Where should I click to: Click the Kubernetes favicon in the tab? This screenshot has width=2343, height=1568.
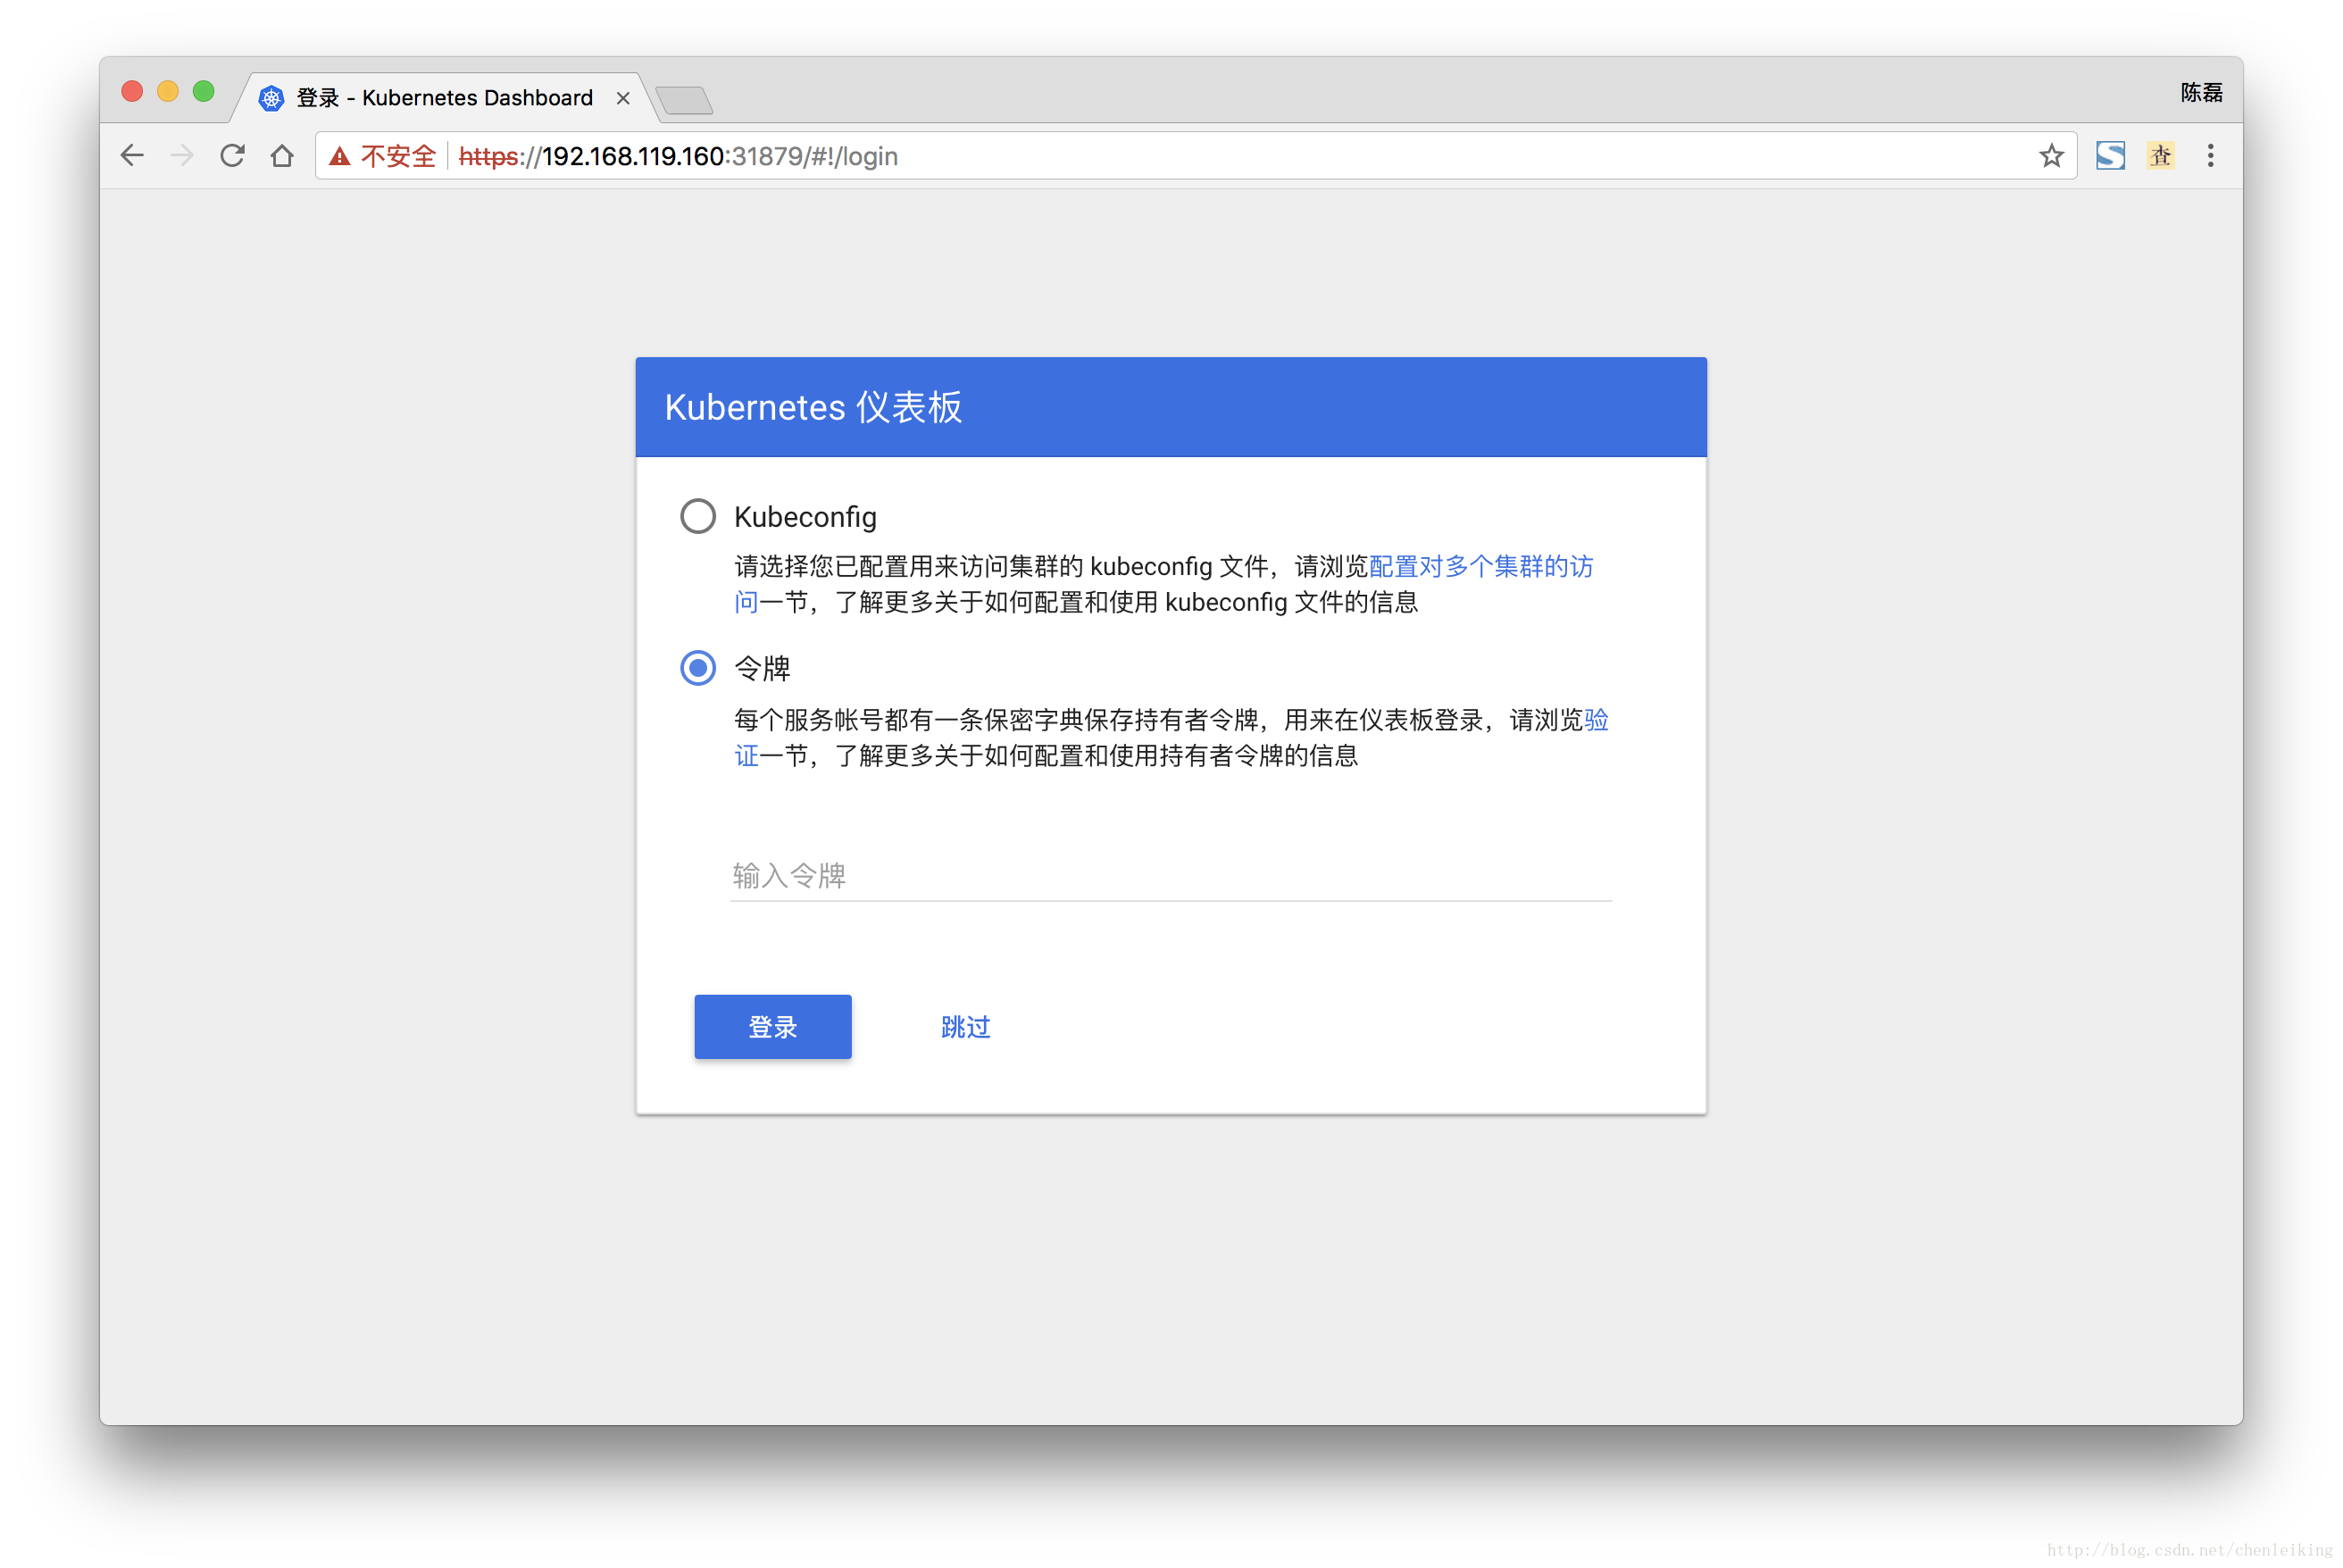[271, 98]
